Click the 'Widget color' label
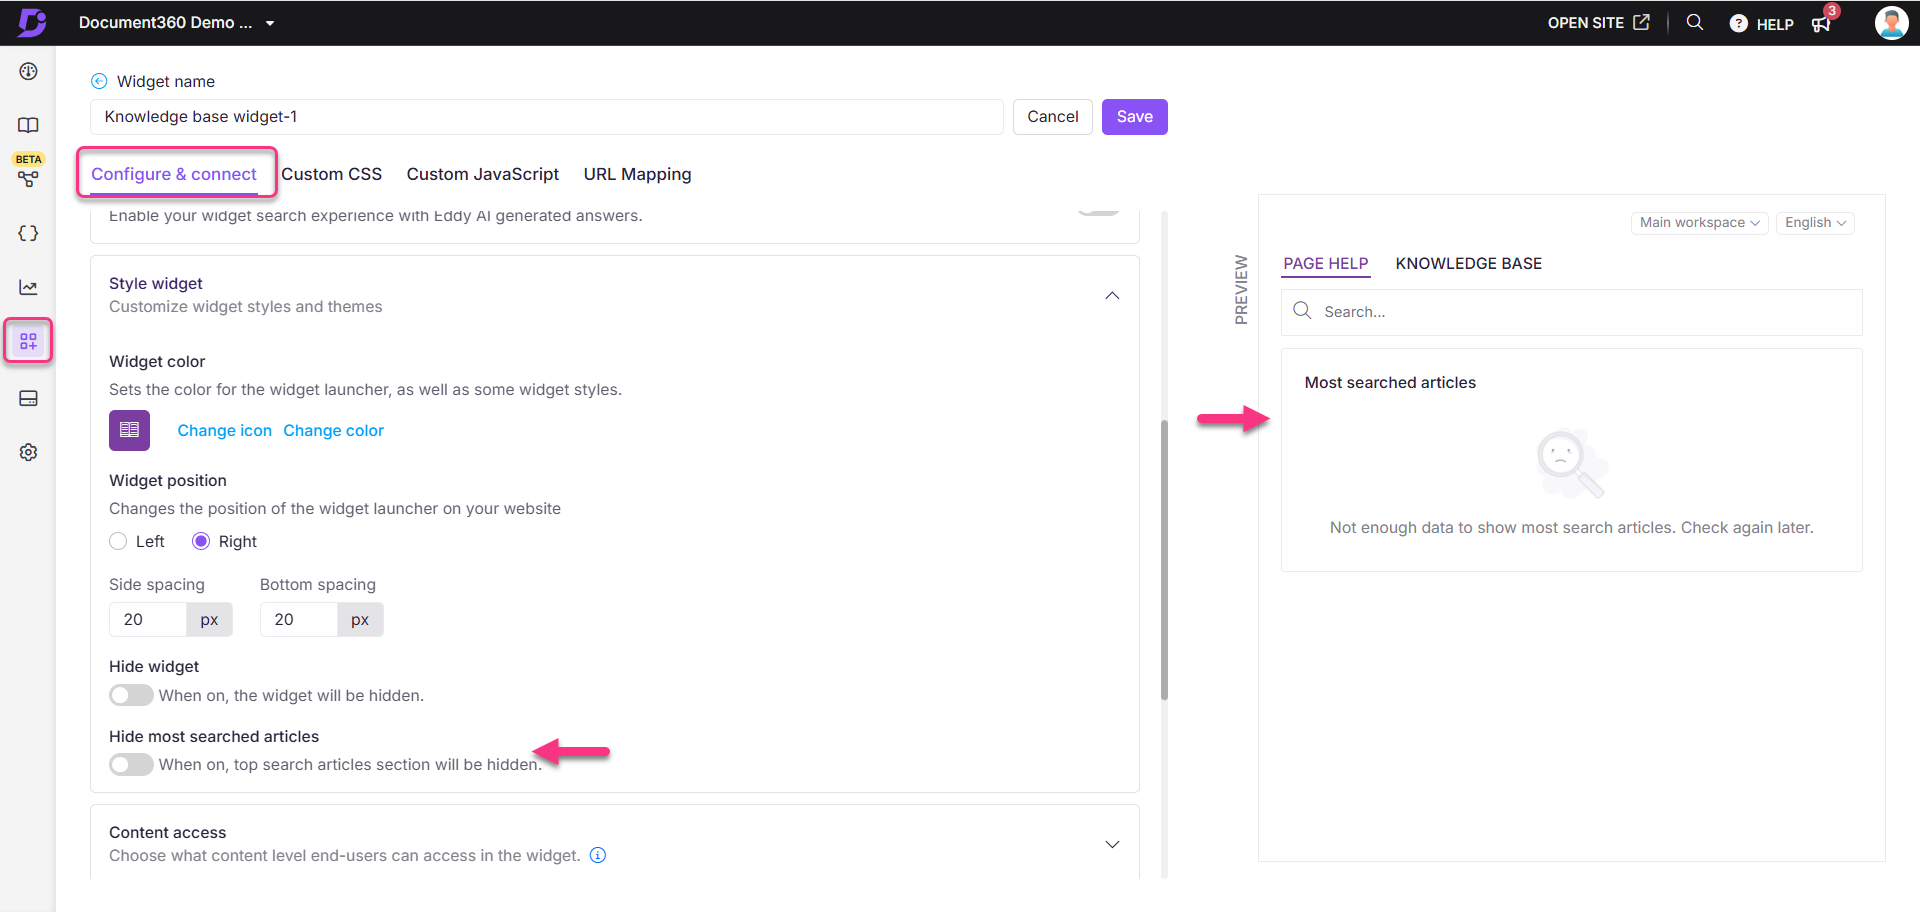The height and width of the screenshot is (912, 1920). [x=157, y=361]
